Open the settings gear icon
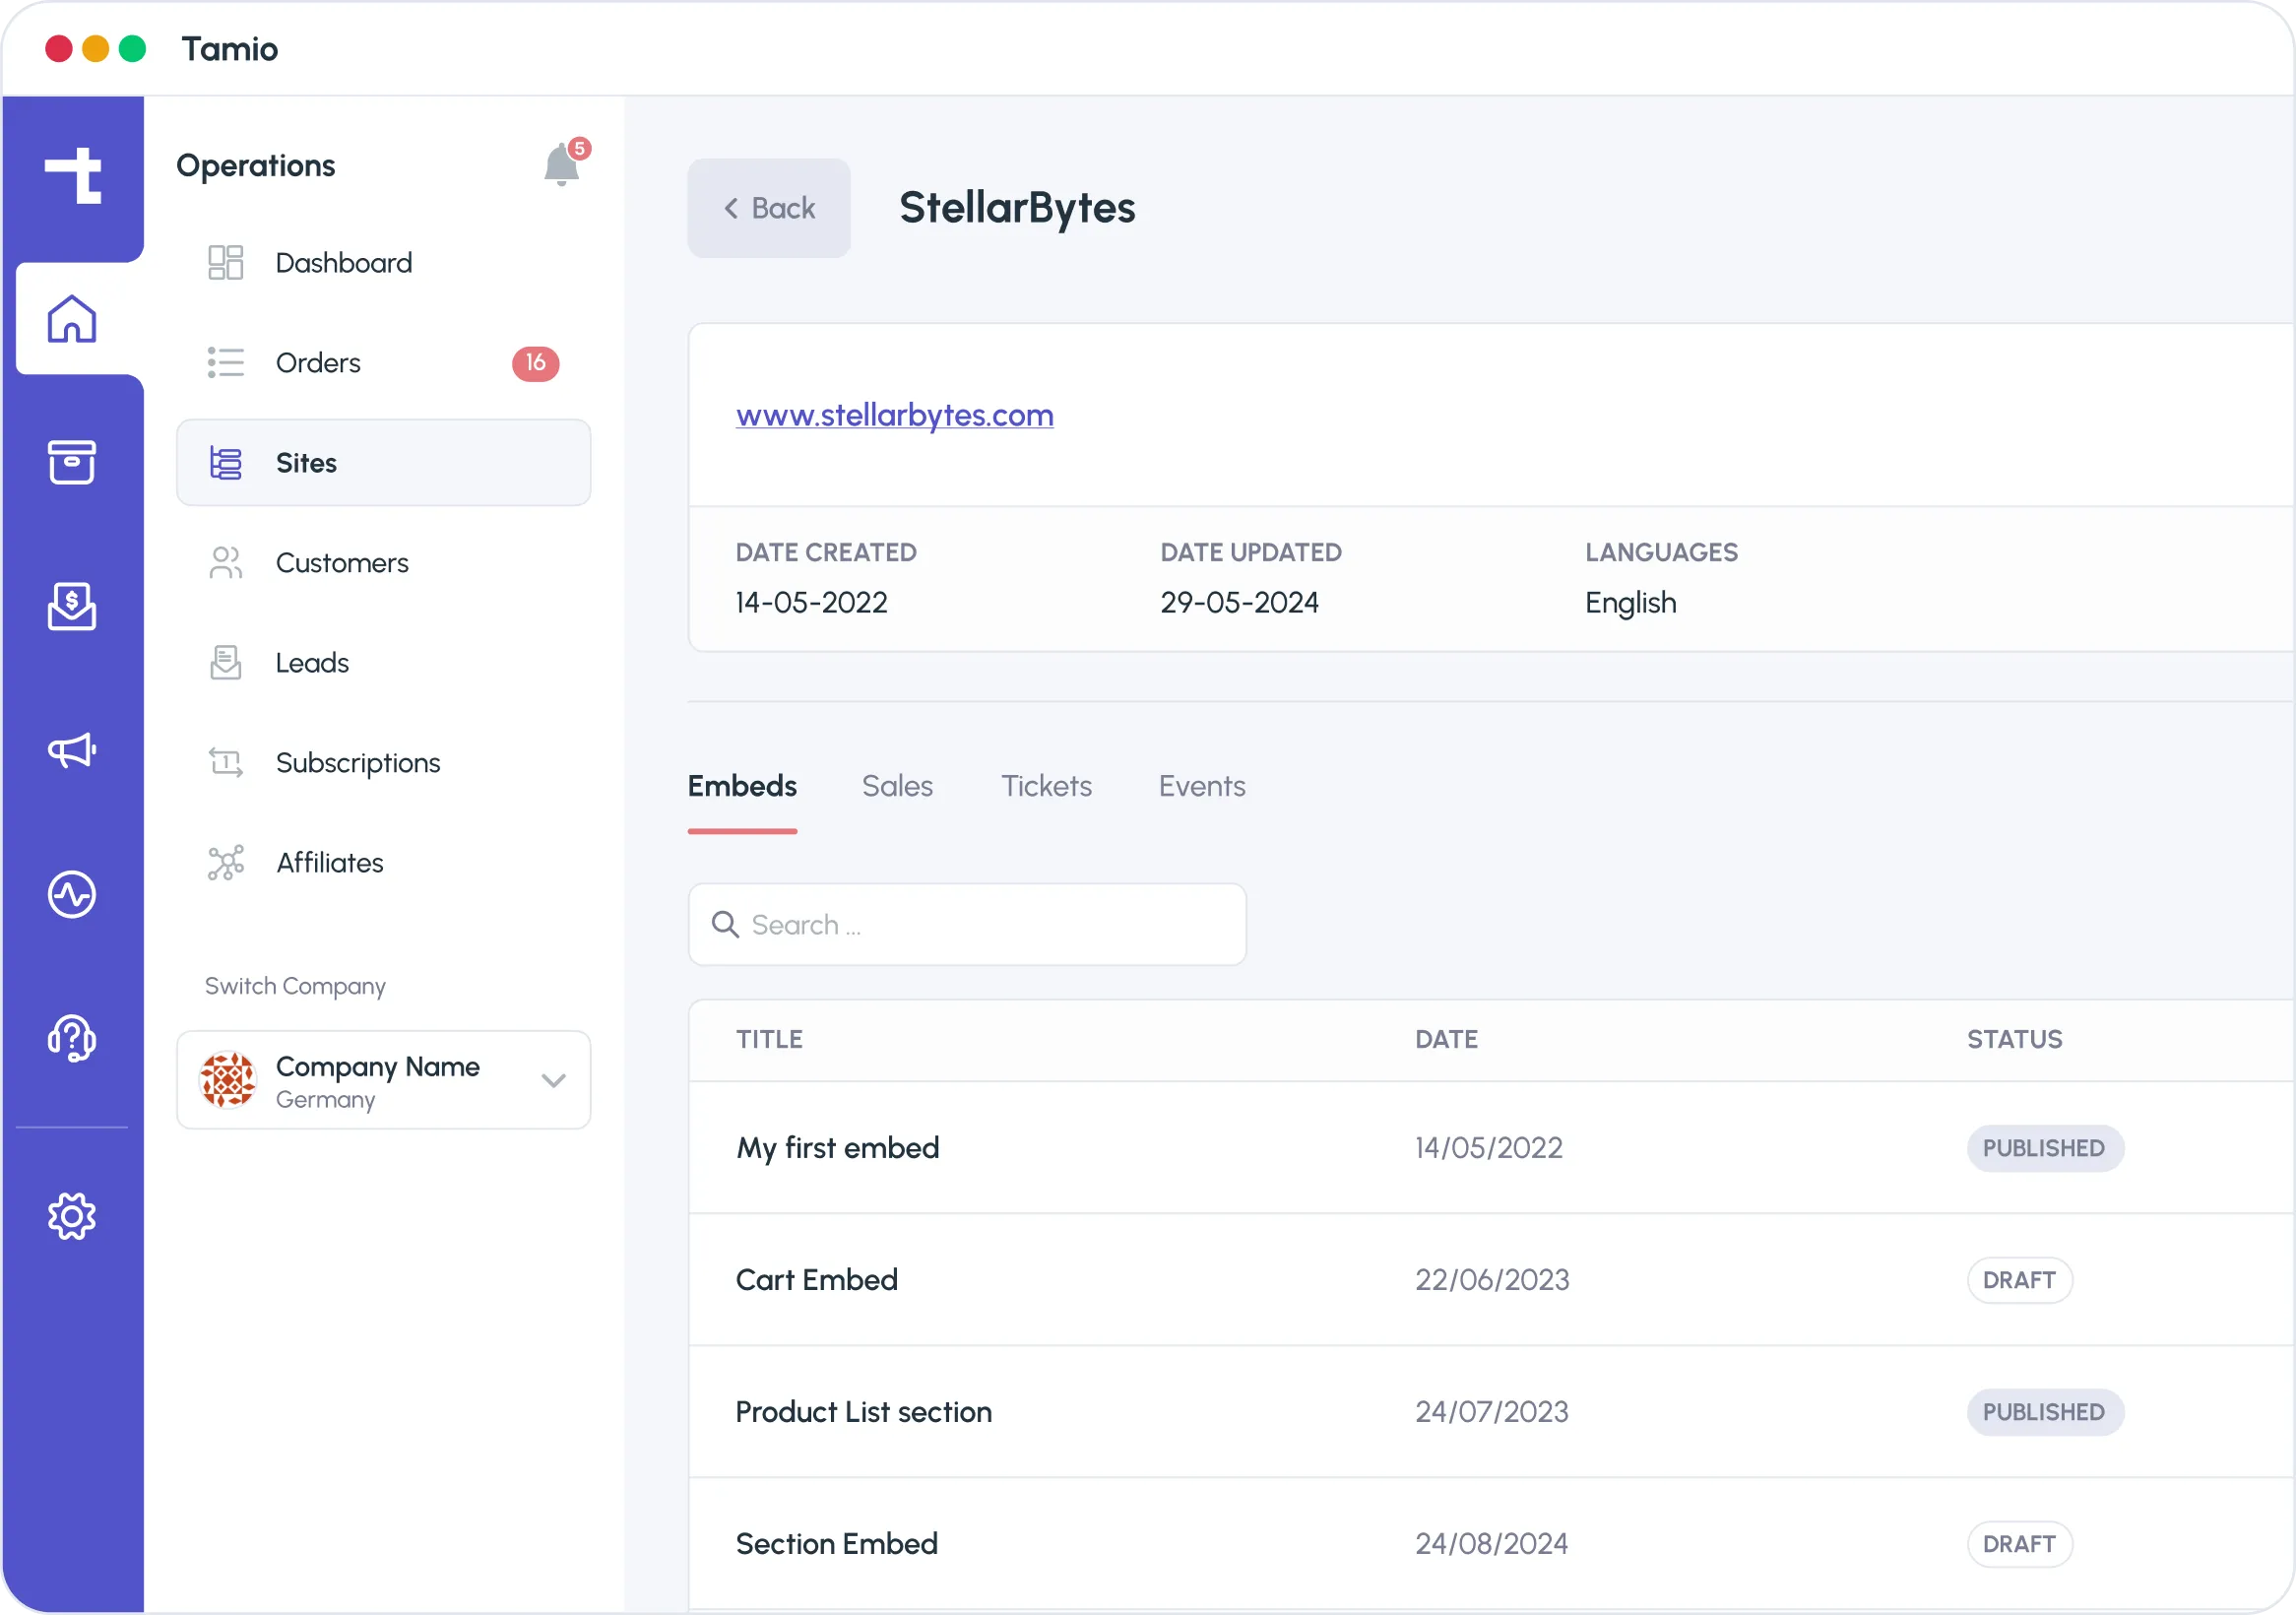Image resolution: width=2296 pixels, height=1615 pixels. pyautogui.click(x=72, y=1216)
